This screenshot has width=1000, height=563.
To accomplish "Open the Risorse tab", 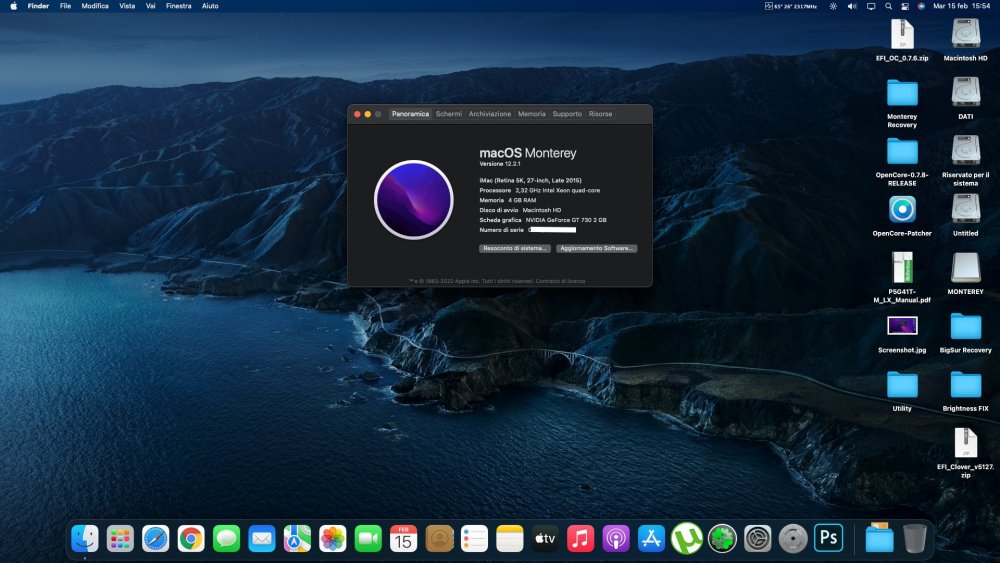I will tap(600, 114).
